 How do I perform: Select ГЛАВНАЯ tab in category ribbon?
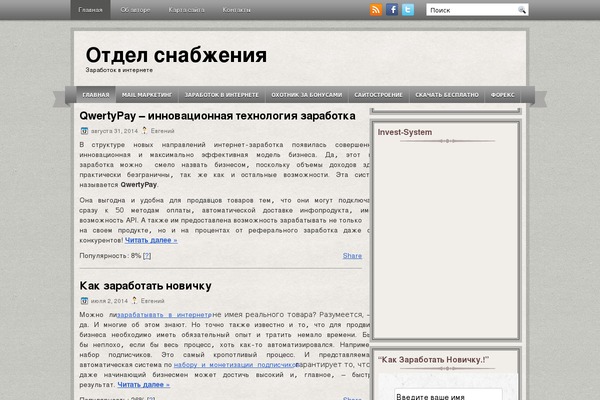[x=96, y=95]
